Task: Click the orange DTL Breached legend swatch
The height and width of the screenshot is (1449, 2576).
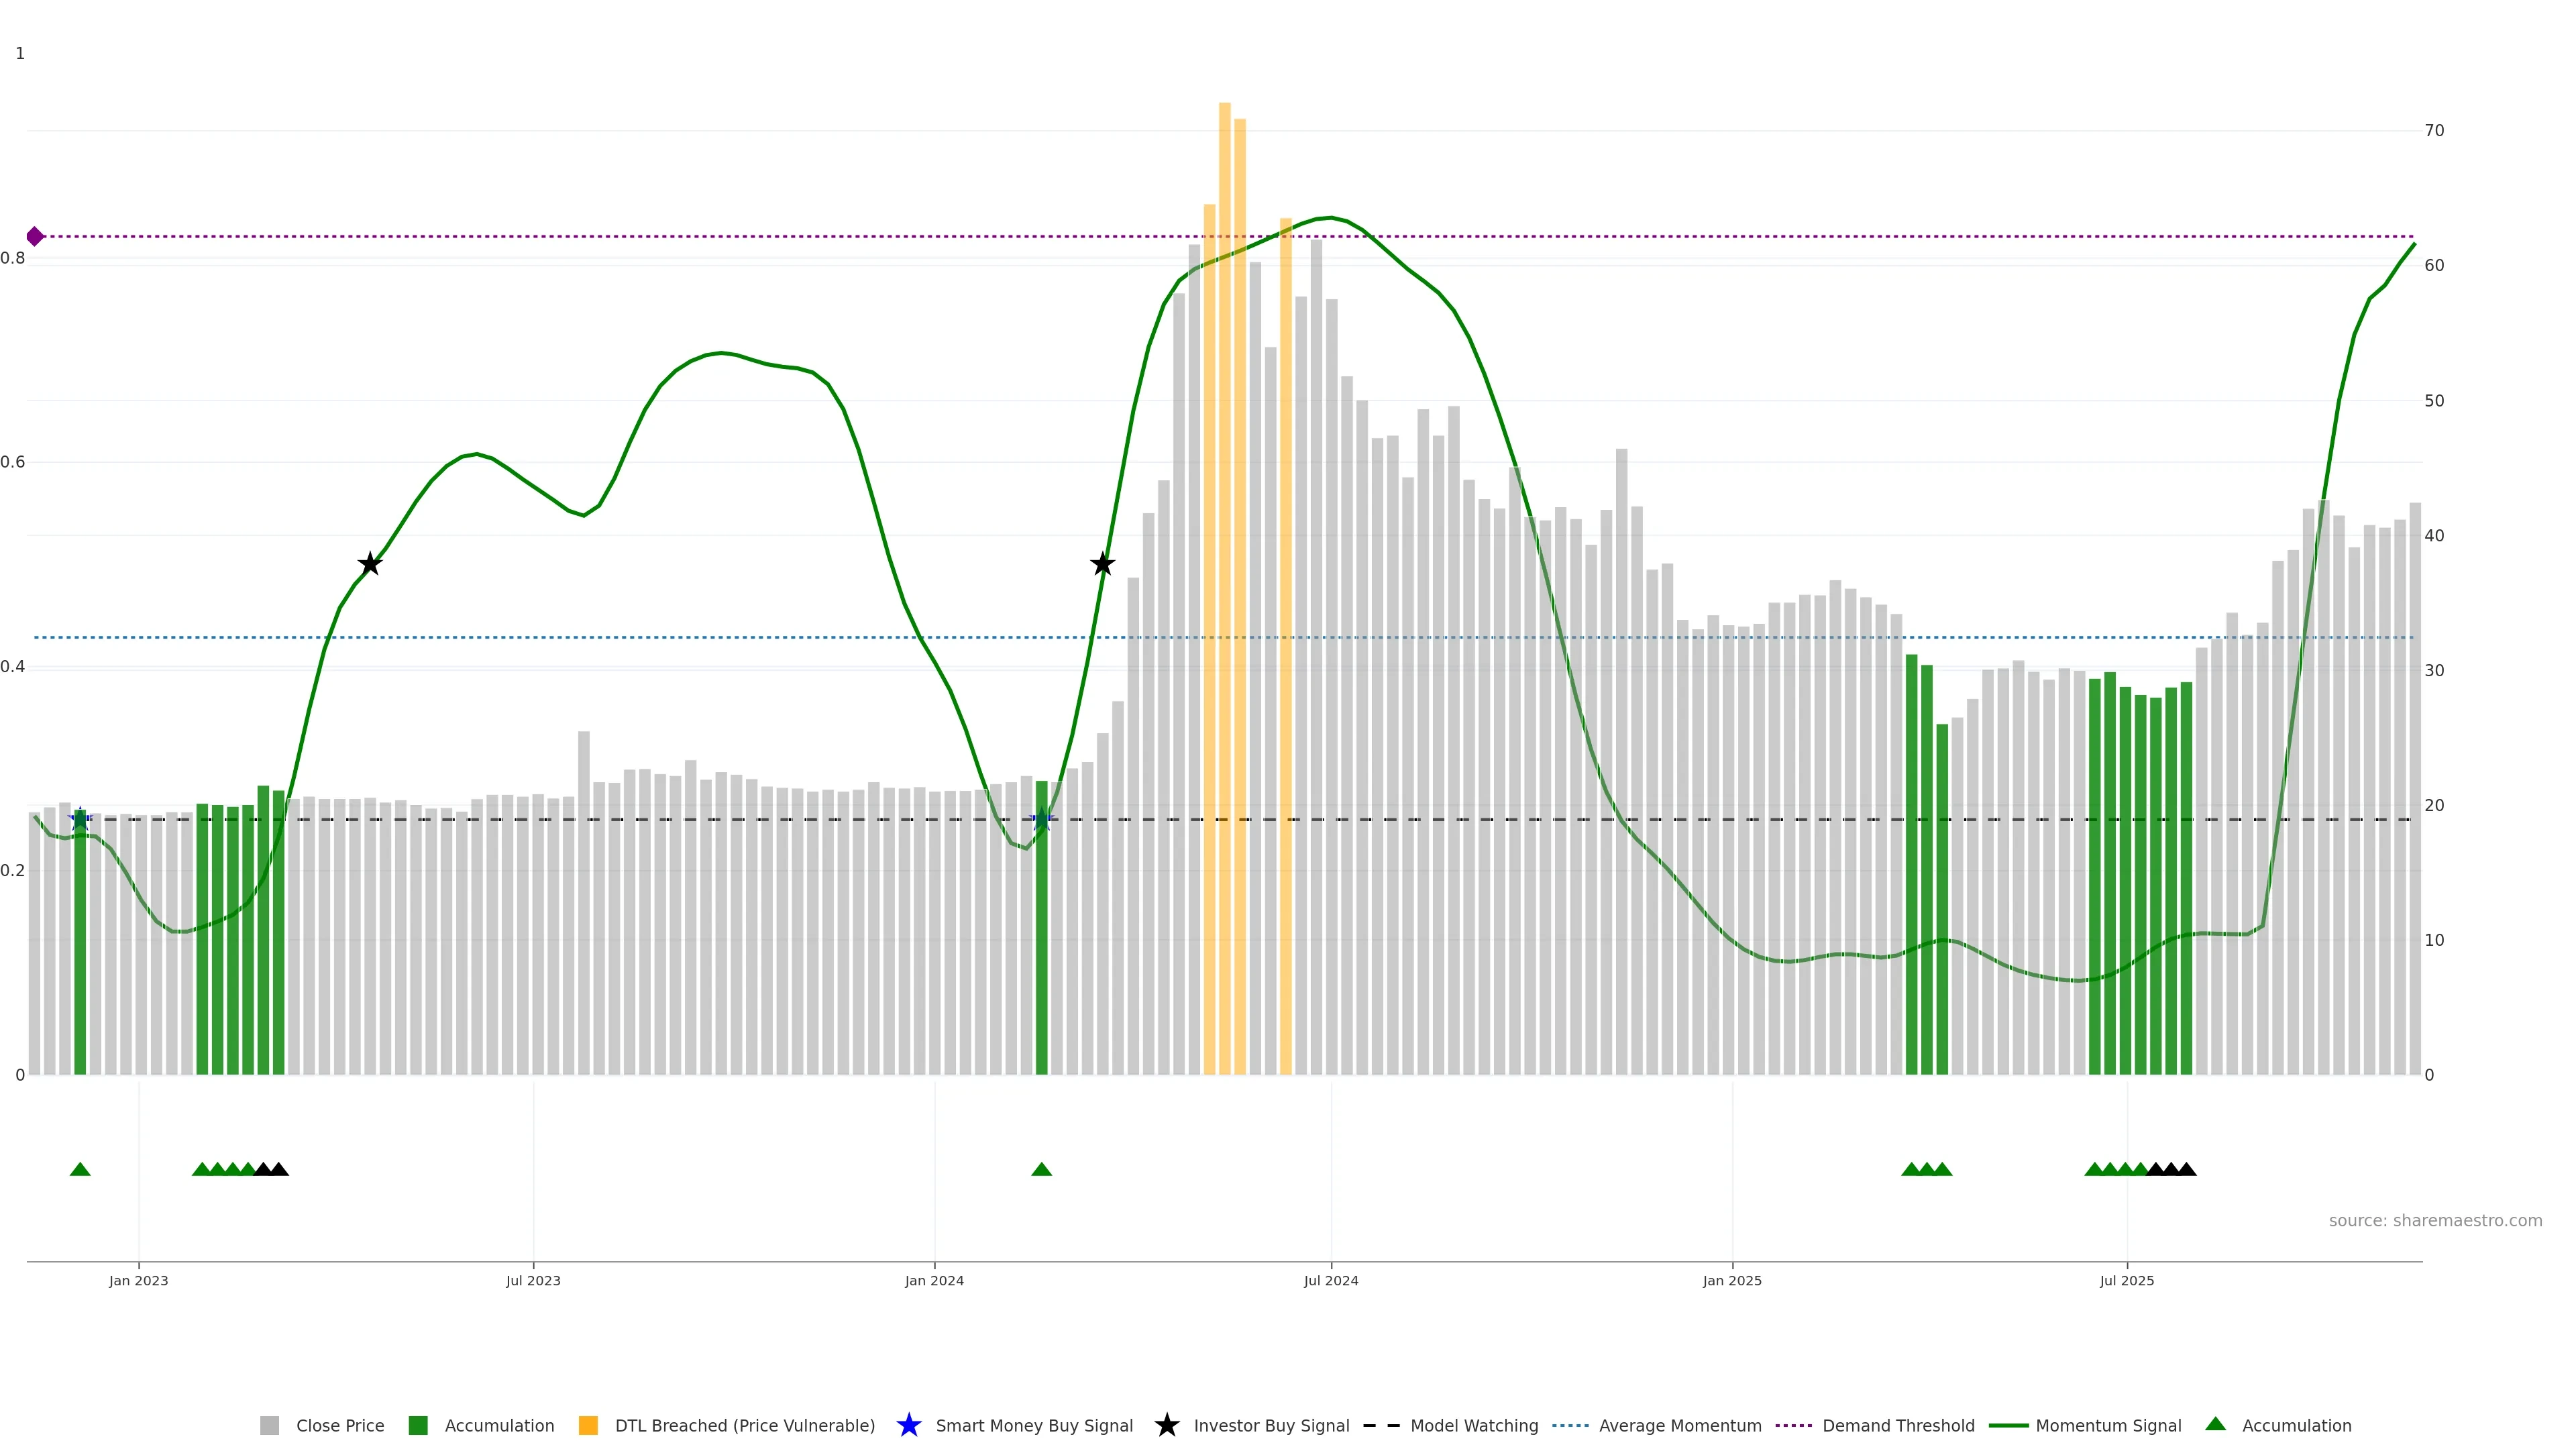Action: 588,1425
